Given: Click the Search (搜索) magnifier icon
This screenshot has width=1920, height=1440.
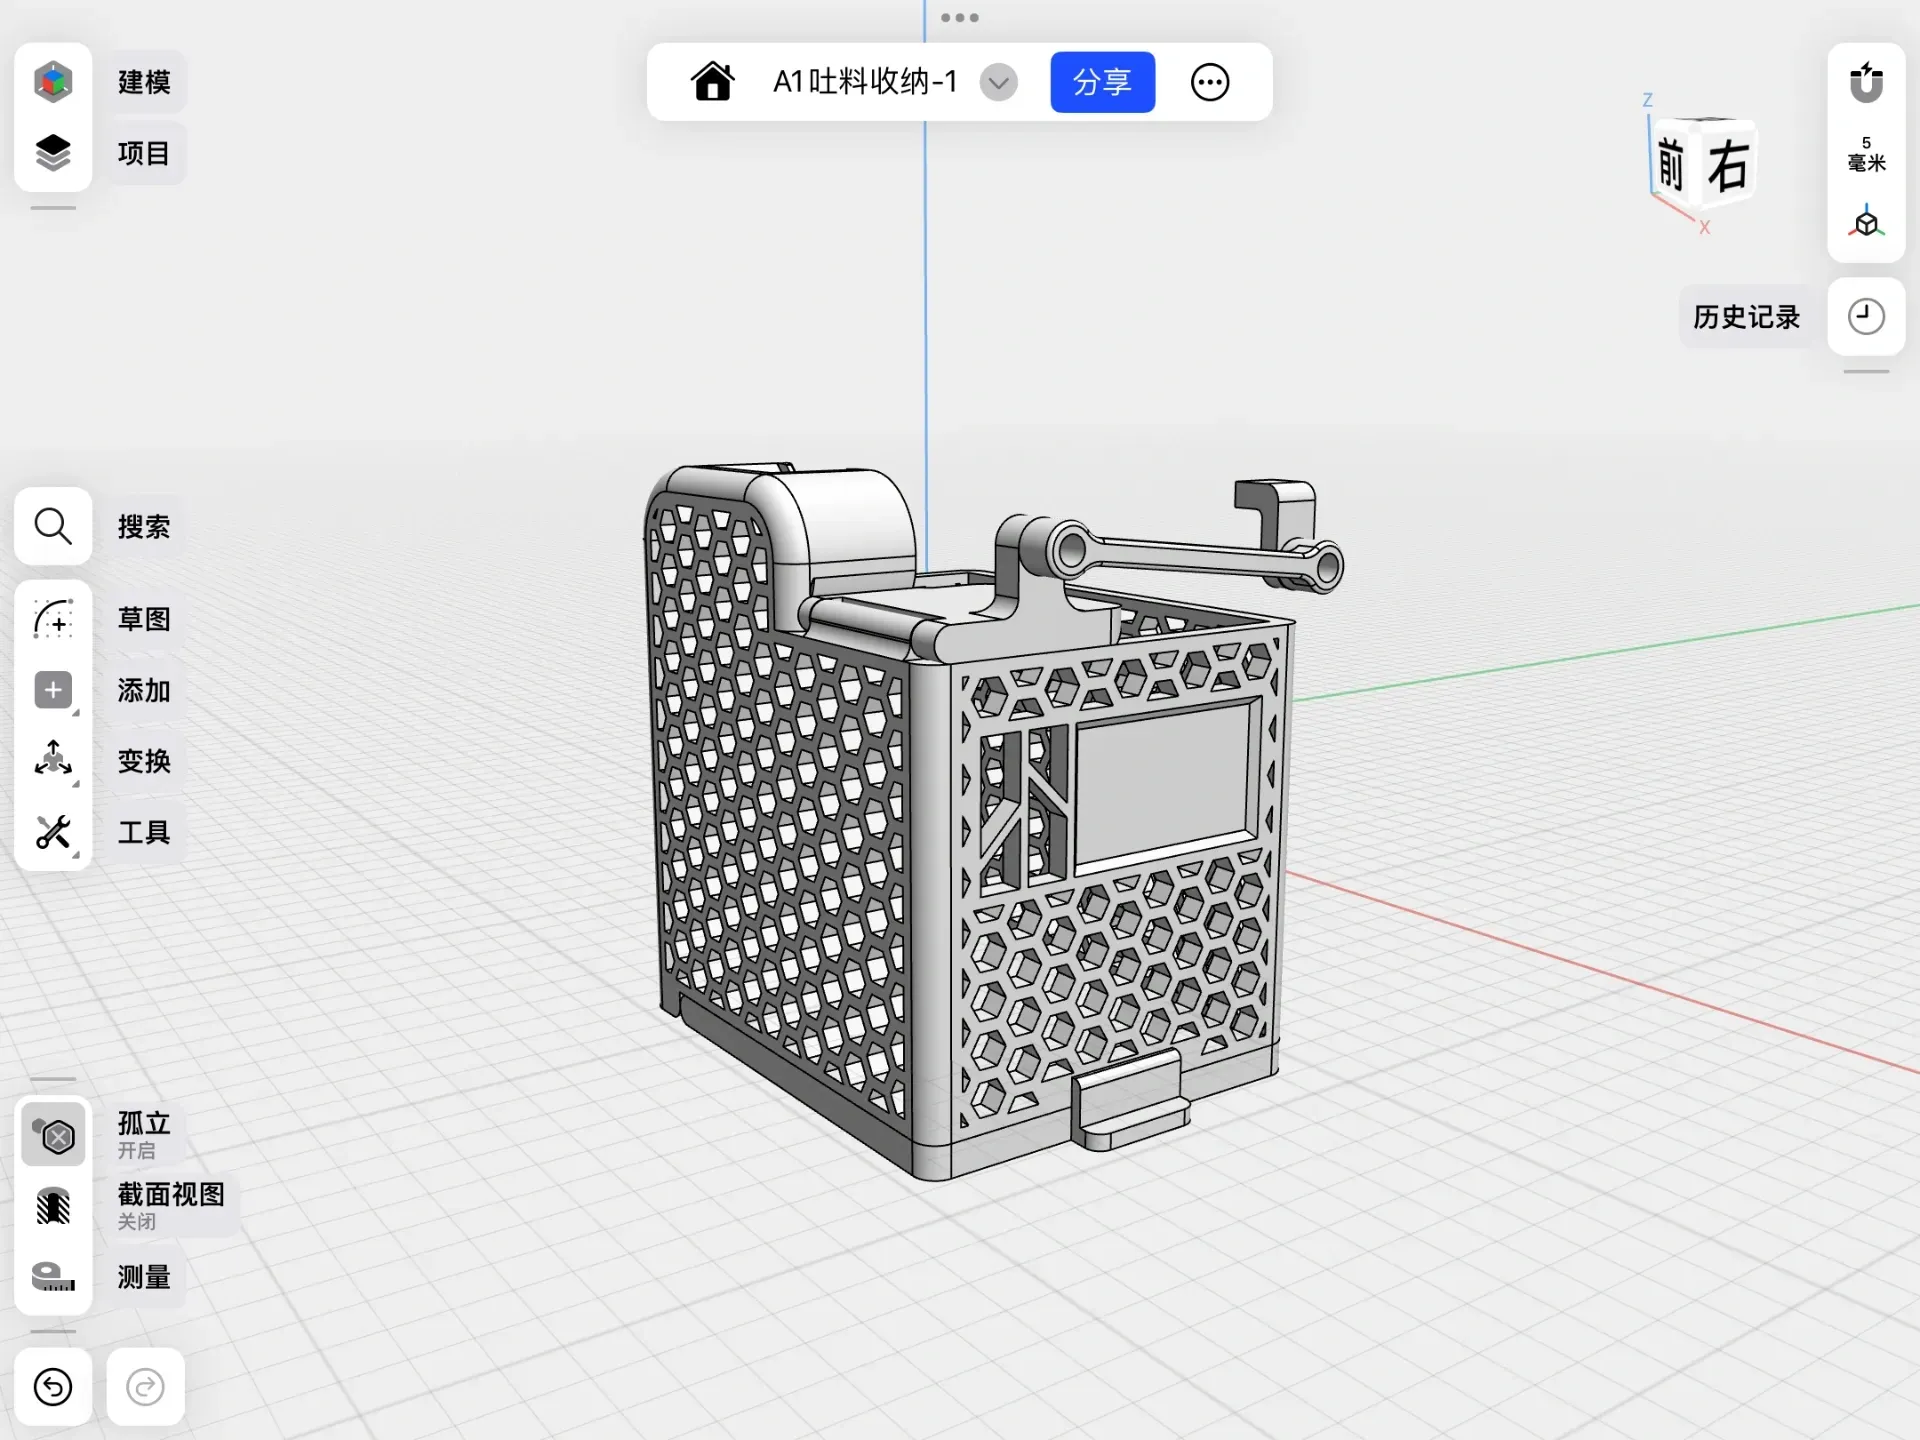Looking at the screenshot, I should click(53, 526).
